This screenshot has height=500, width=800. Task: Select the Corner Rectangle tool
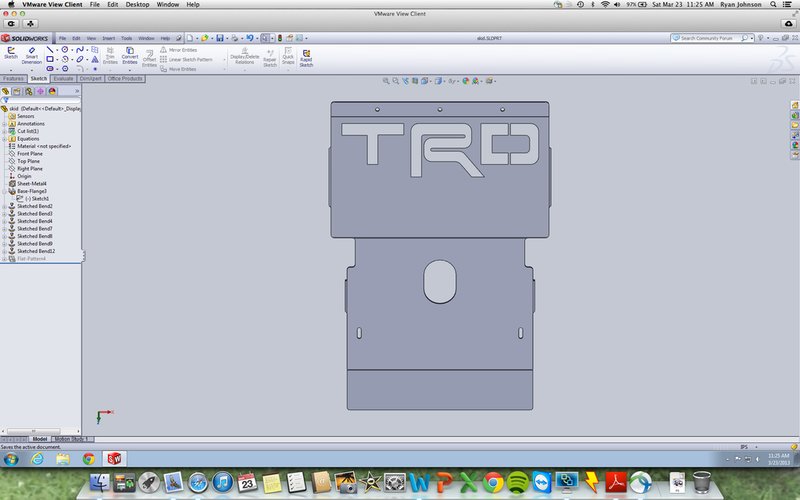pos(49,59)
